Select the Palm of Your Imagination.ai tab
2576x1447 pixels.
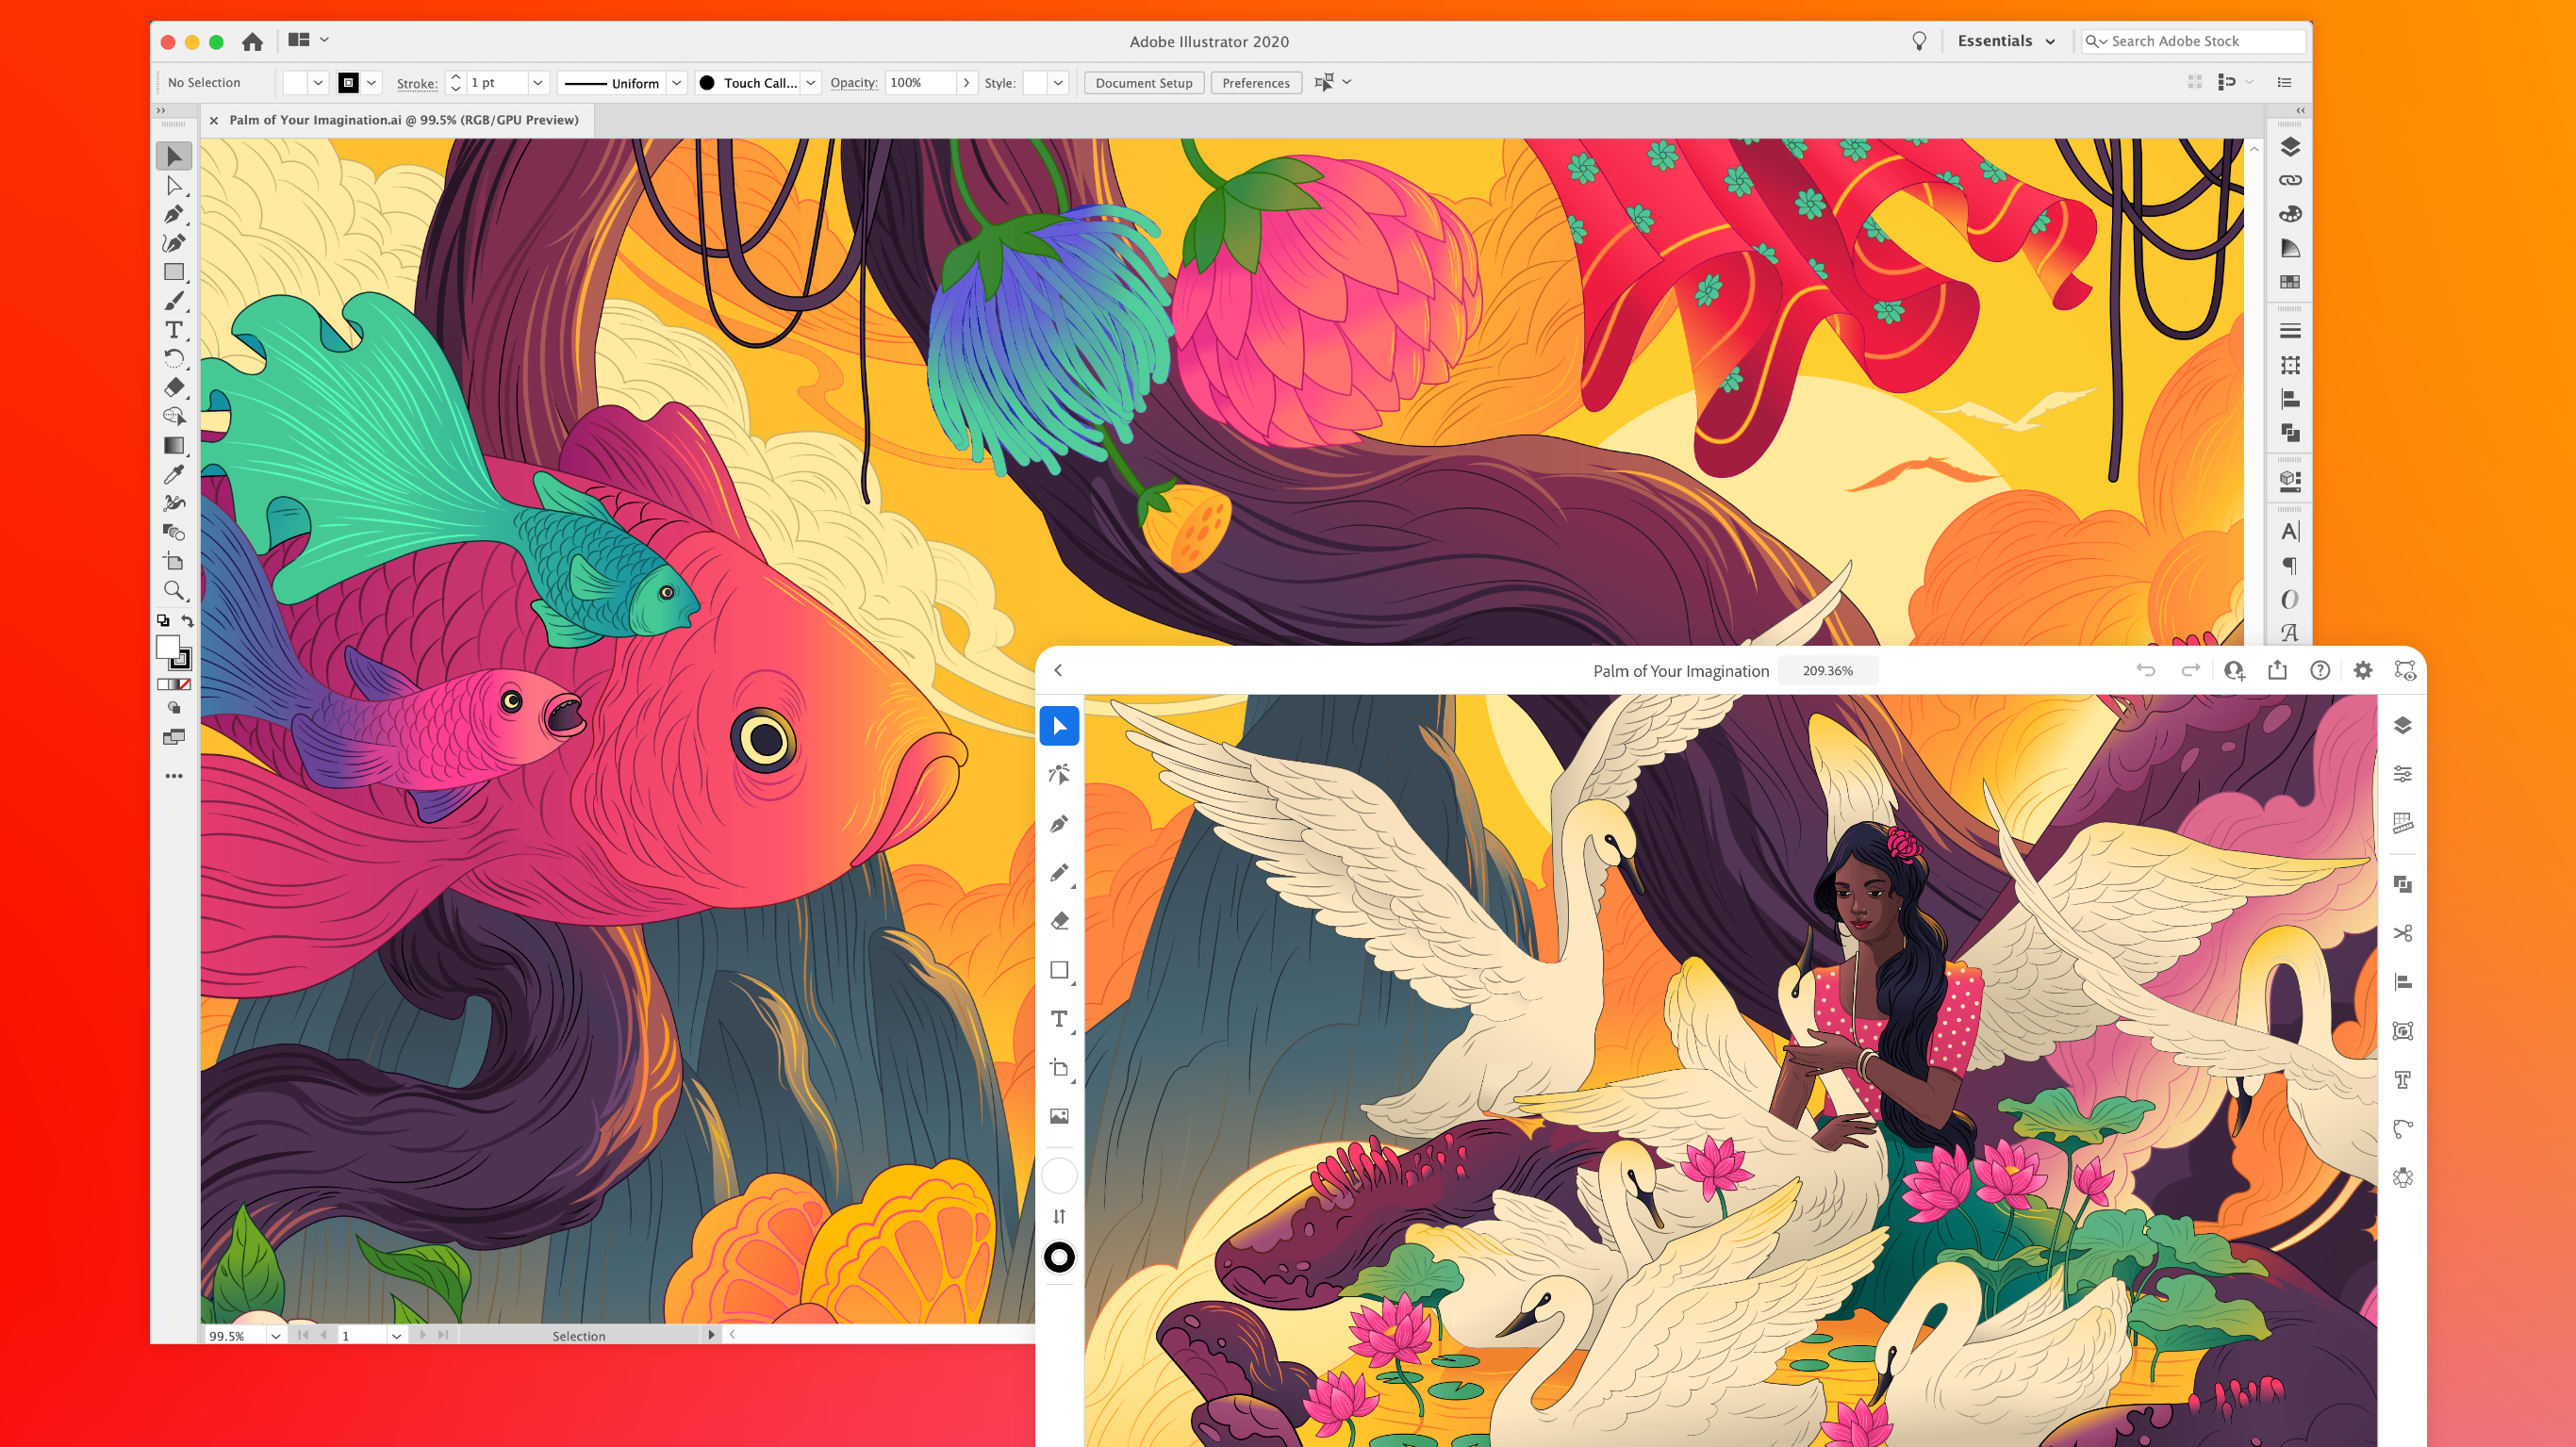pos(403,120)
